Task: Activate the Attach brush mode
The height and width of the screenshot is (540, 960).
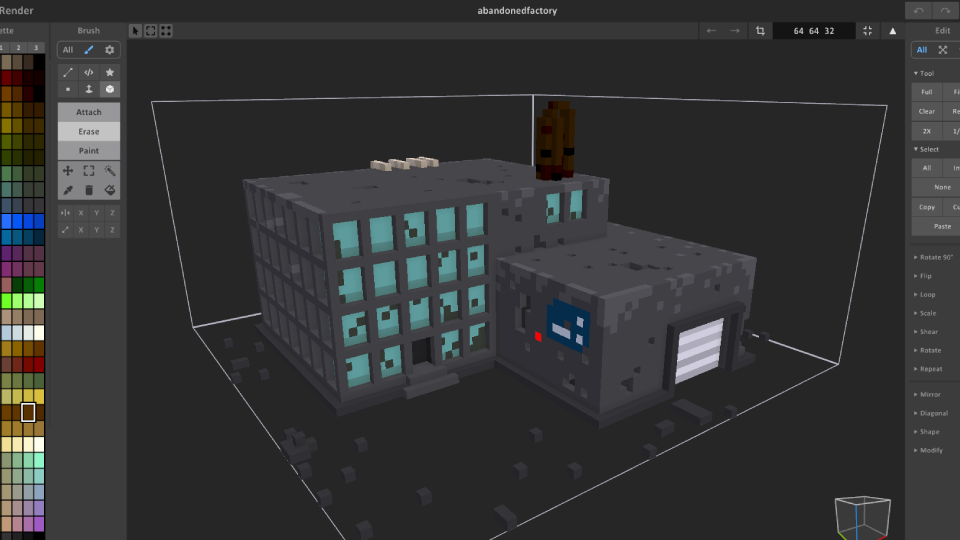Action: coord(89,112)
